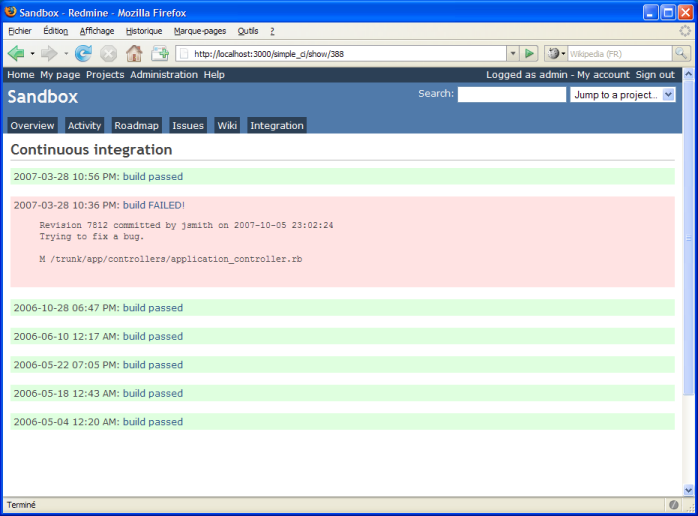Open the Historique menu
The width and height of the screenshot is (698, 516).
pos(144,31)
